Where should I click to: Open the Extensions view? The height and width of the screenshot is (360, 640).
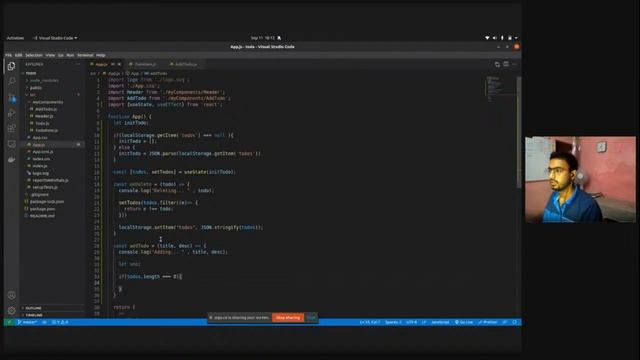[11, 129]
